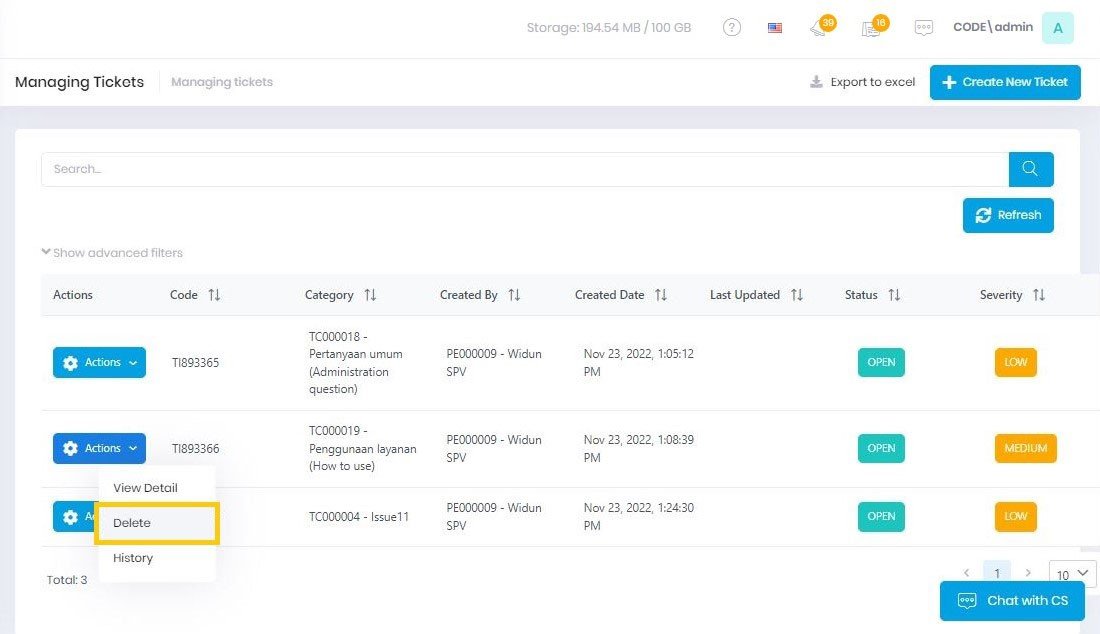This screenshot has height=634, width=1100.
Task: Select History from the actions menu
Action: coord(133,558)
